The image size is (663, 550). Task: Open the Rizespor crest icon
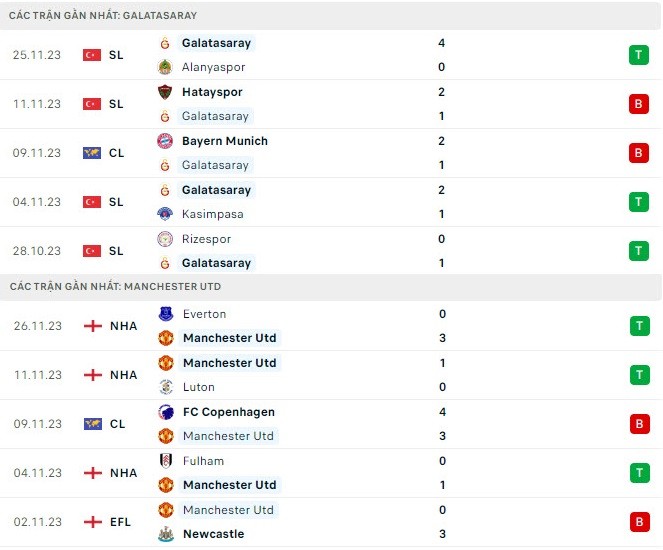(166, 239)
